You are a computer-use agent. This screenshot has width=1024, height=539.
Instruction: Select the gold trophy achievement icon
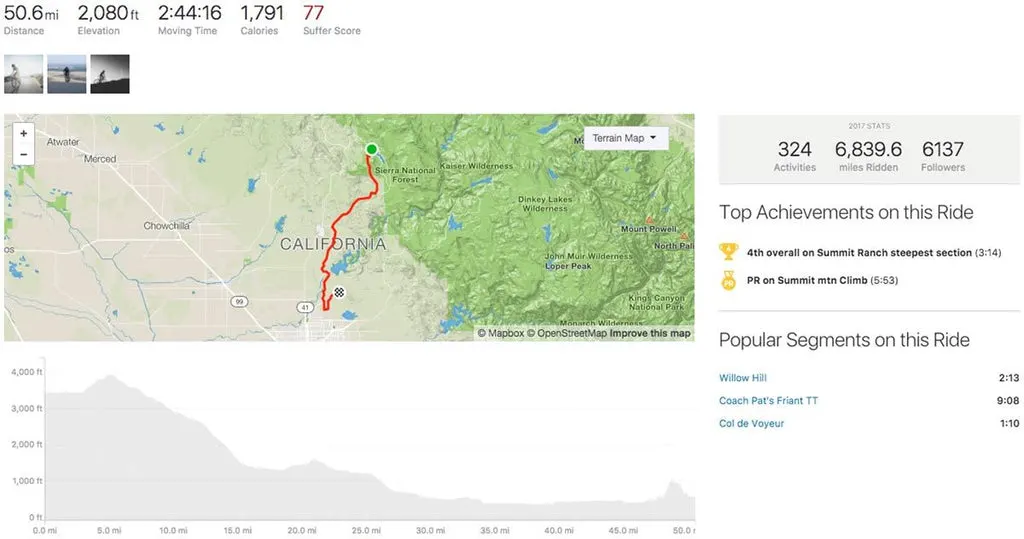[x=729, y=252]
